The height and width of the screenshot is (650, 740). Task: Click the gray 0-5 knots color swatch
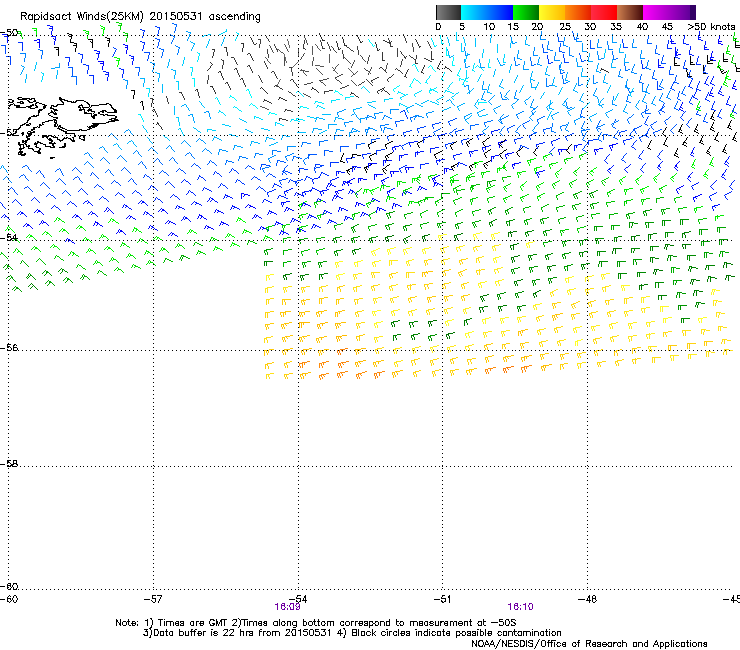pyautogui.click(x=448, y=12)
